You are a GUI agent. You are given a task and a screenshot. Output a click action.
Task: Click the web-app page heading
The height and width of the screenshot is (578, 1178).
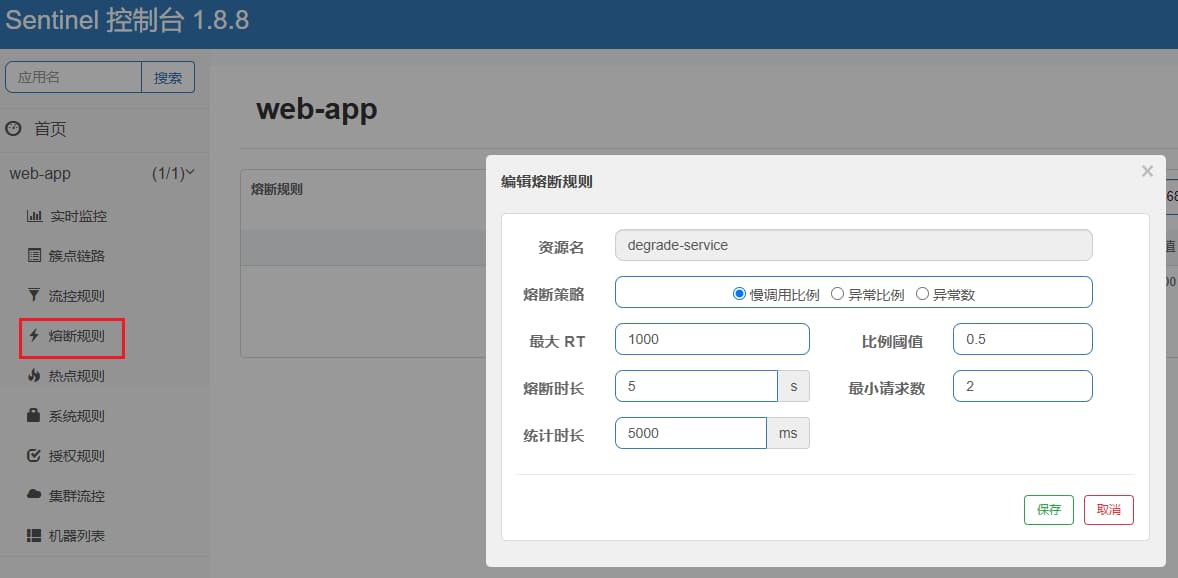316,110
